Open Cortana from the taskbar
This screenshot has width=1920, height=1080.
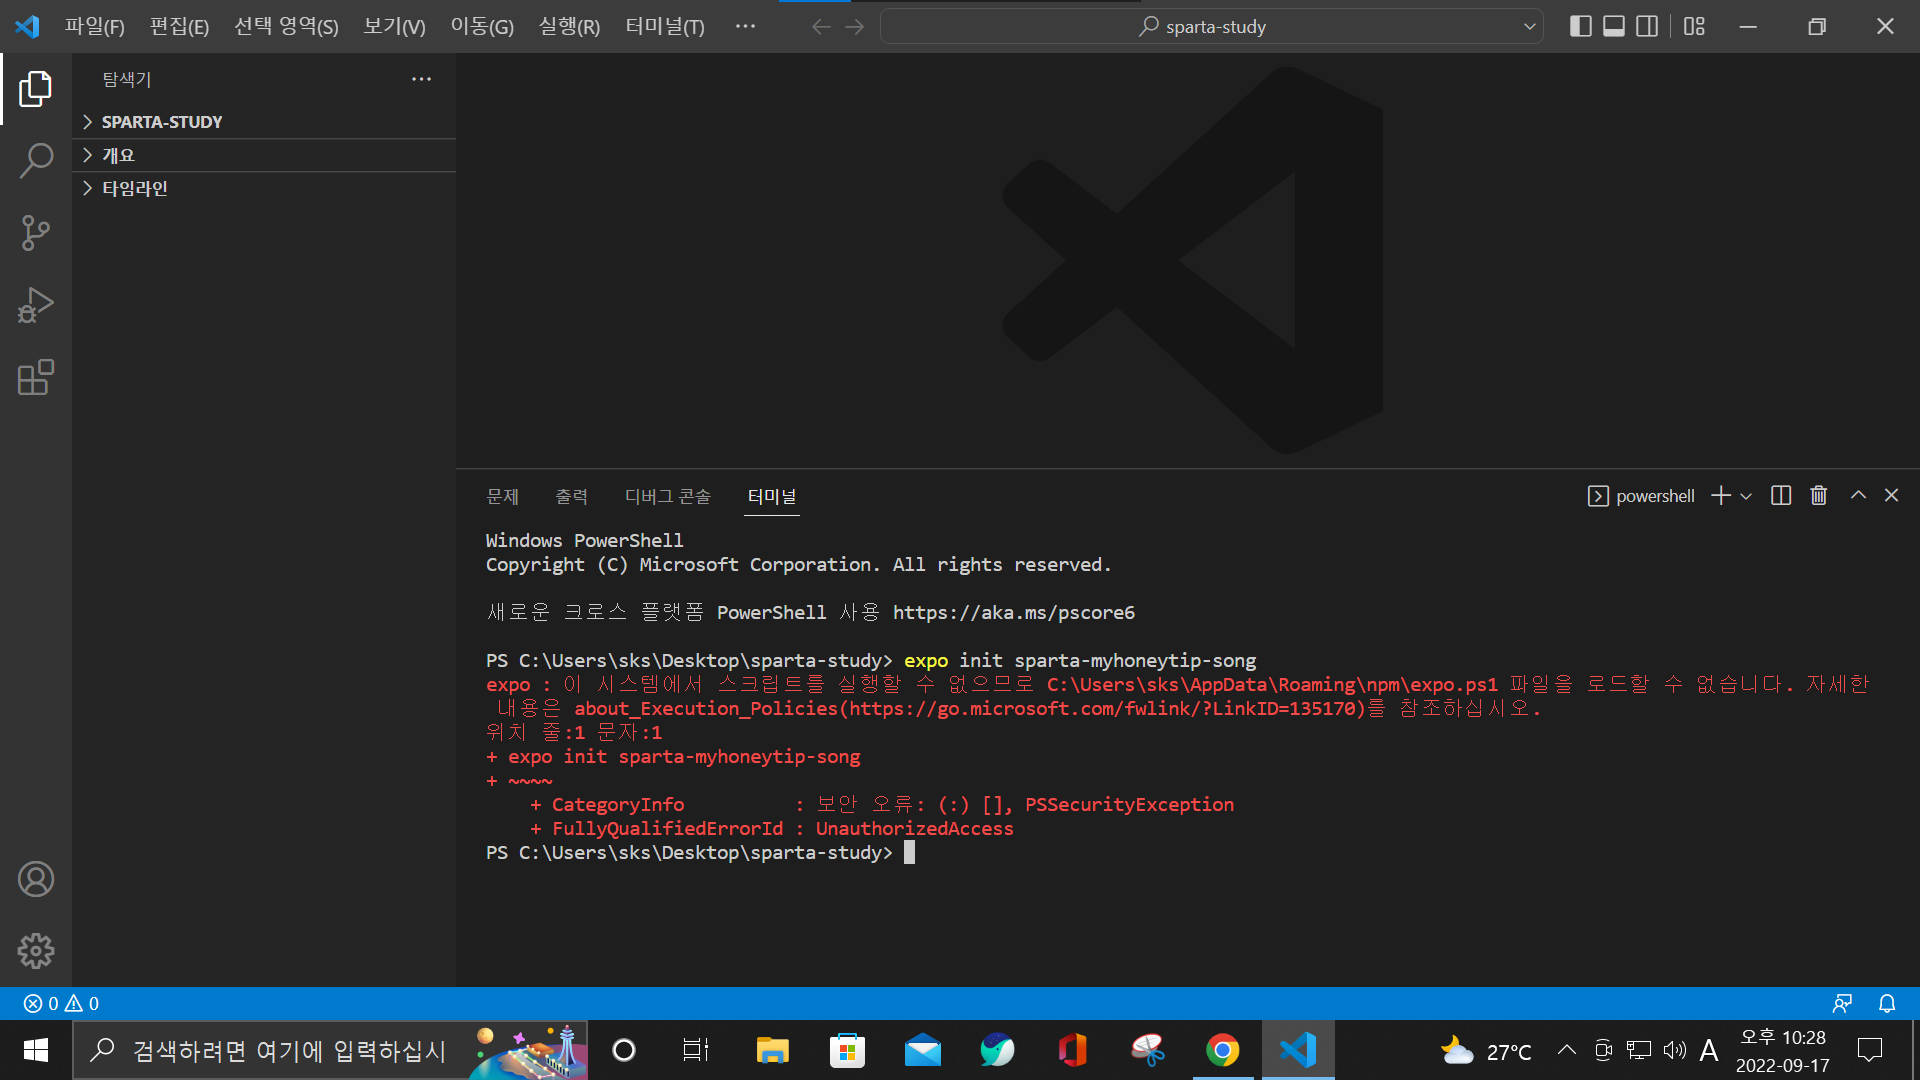(624, 1050)
